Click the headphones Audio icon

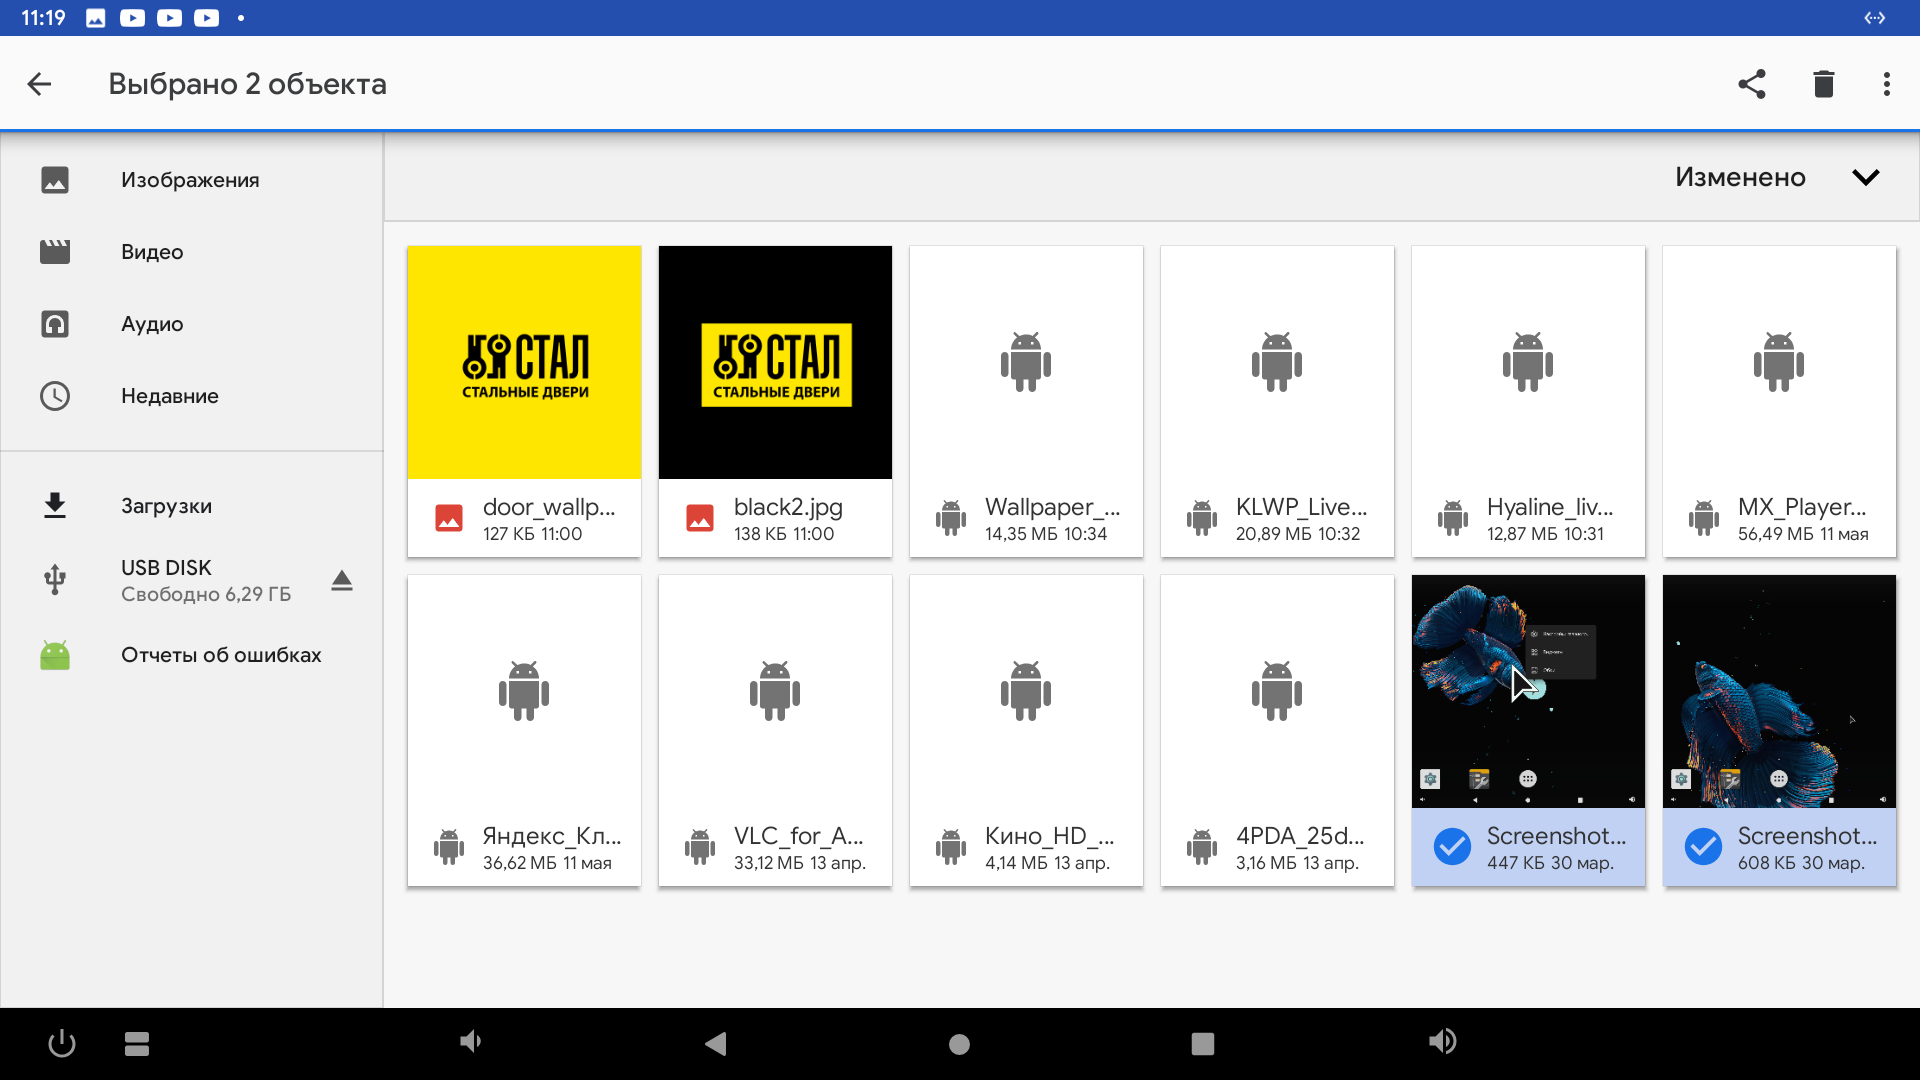point(55,324)
